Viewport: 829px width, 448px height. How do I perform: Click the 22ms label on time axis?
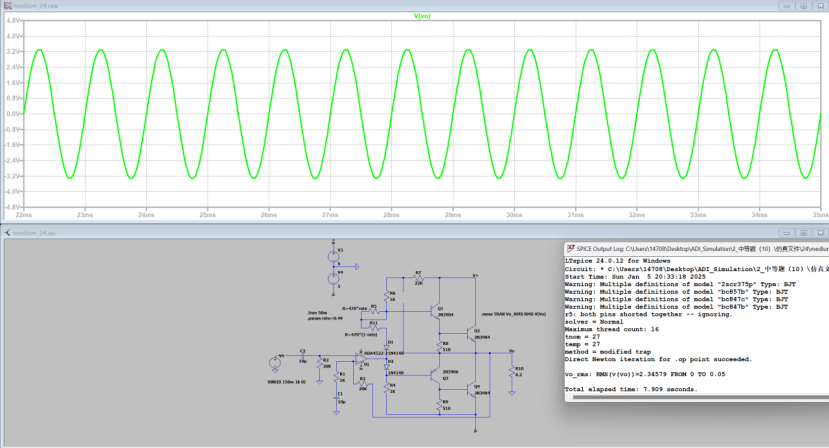tap(23, 215)
